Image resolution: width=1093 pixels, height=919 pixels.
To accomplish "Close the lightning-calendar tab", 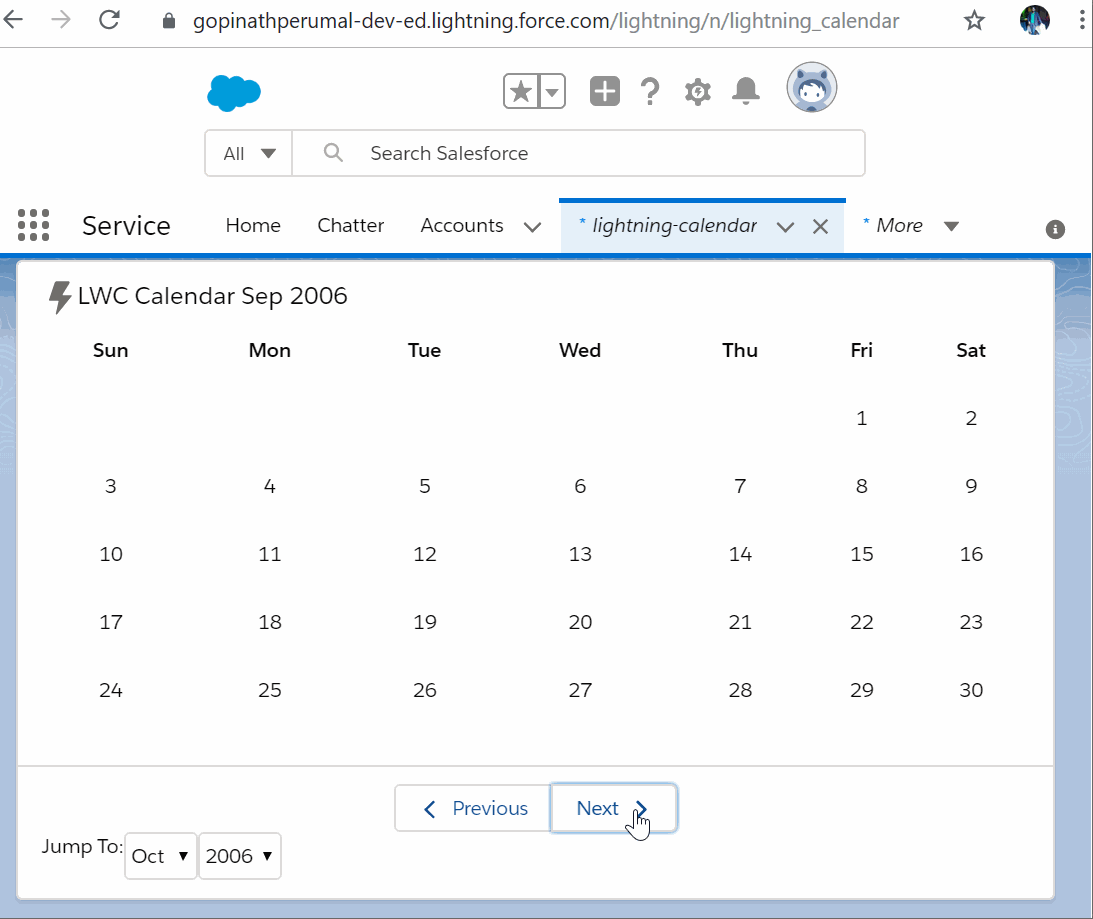I will click(x=820, y=226).
